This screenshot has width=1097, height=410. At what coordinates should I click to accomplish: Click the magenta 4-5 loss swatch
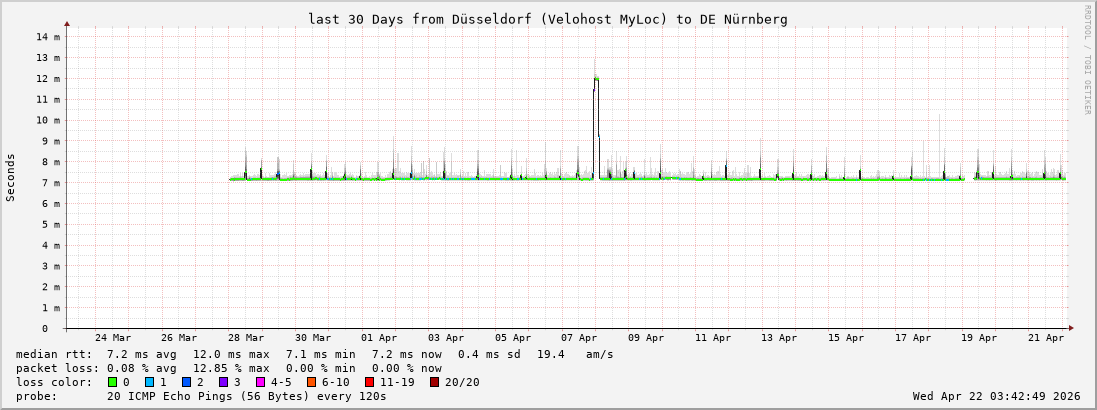(261, 382)
